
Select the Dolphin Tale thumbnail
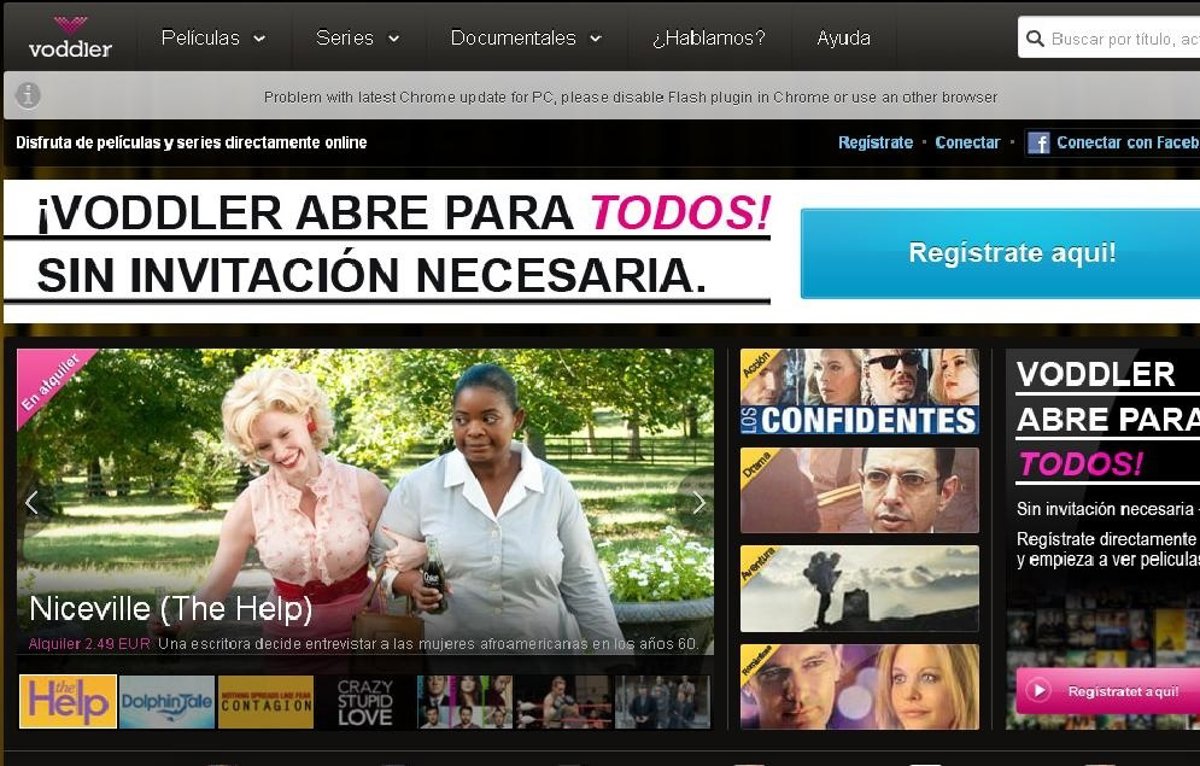[167, 702]
